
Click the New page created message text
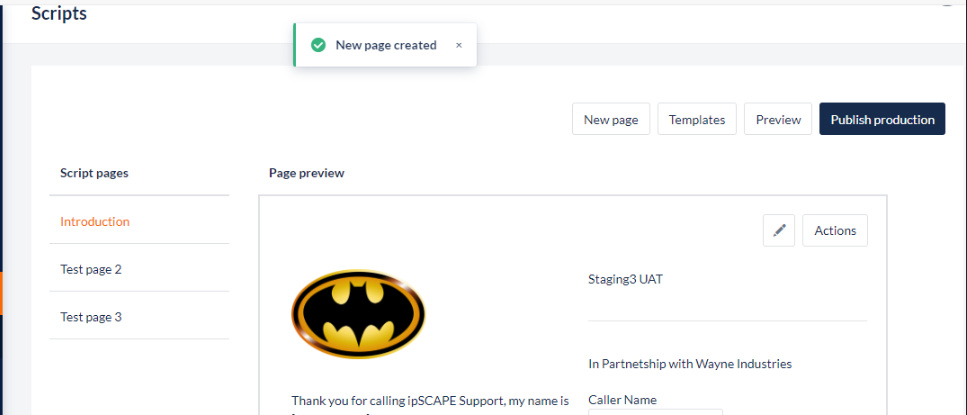386,45
